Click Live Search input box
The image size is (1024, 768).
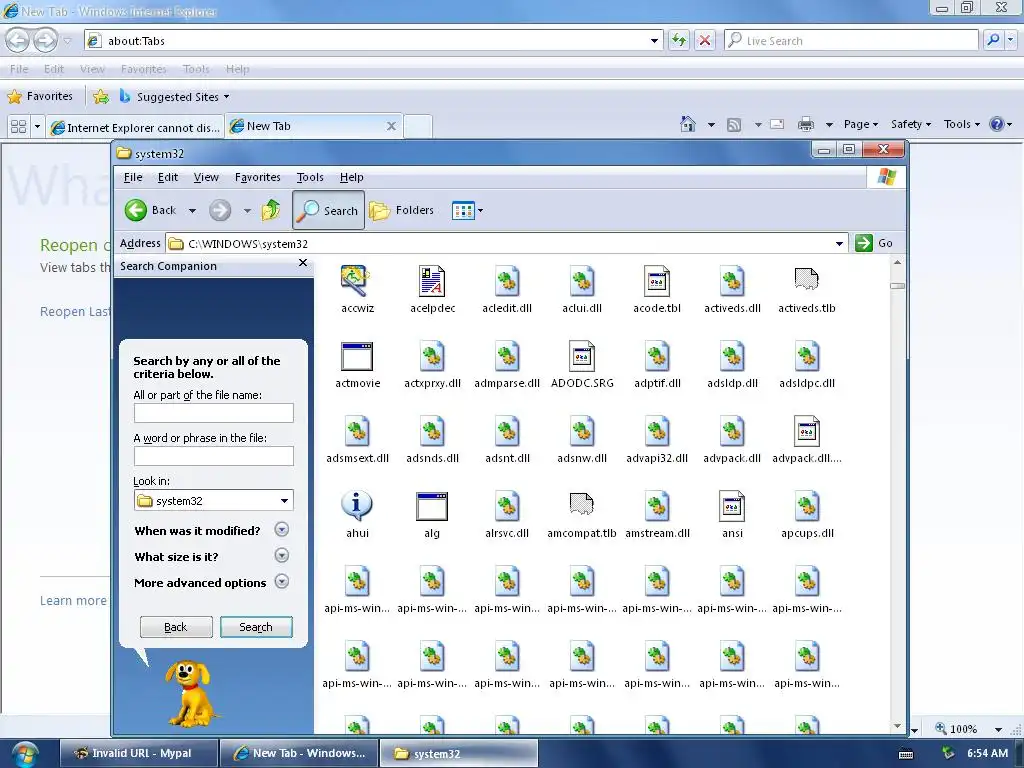[x=851, y=40]
